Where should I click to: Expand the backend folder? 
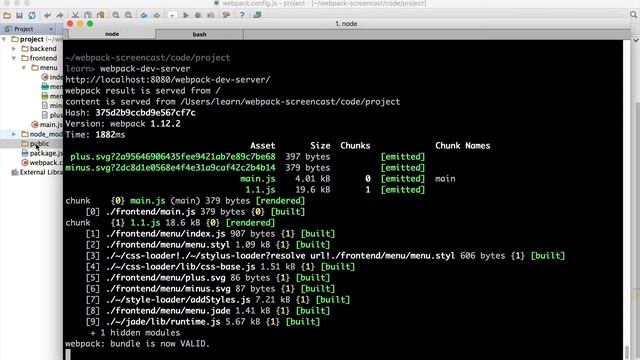(x=14, y=49)
